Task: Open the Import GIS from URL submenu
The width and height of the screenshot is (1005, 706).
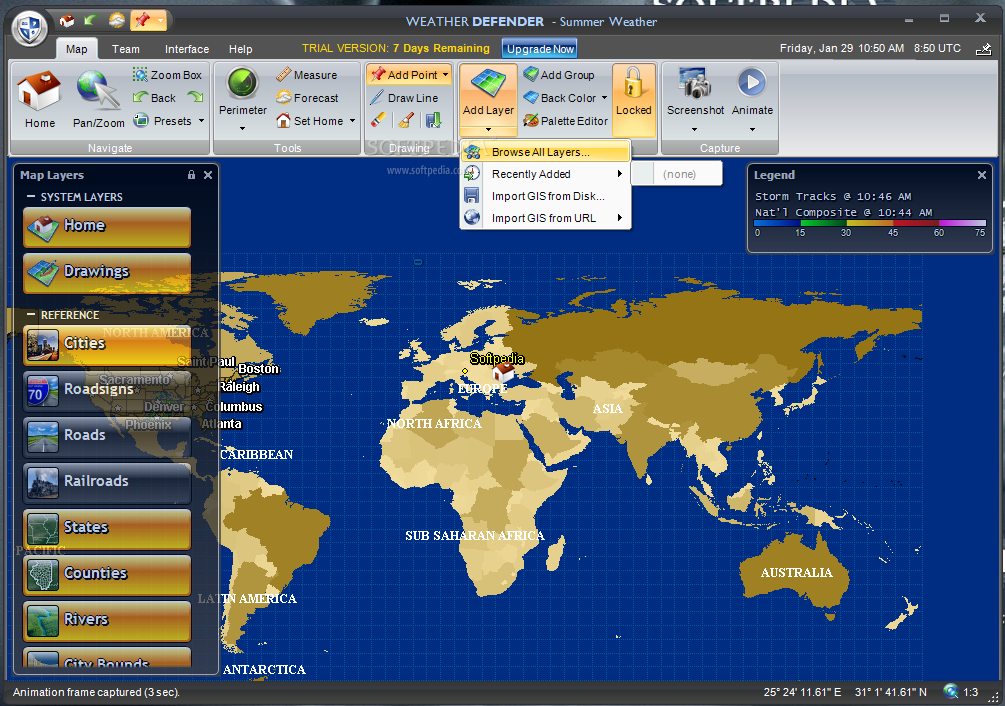Action: [545, 218]
